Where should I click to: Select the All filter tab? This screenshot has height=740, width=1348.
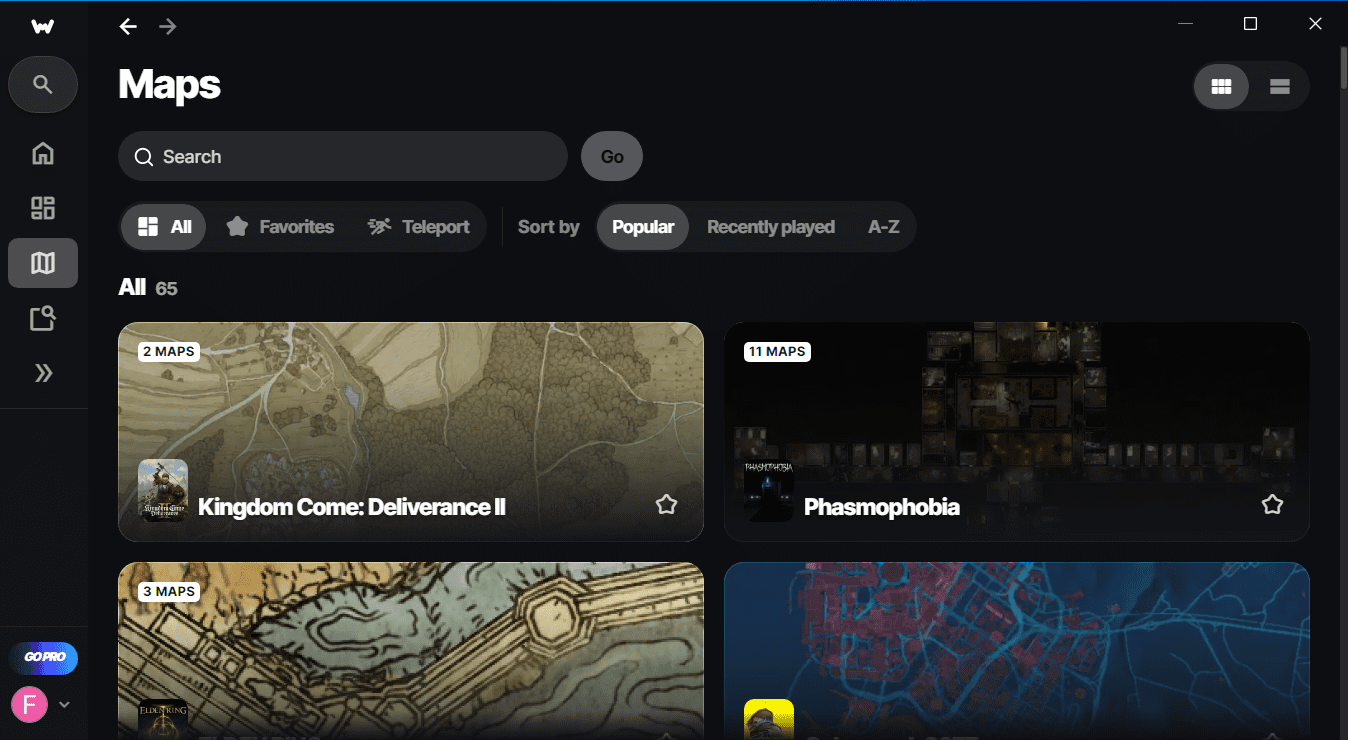coord(164,227)
